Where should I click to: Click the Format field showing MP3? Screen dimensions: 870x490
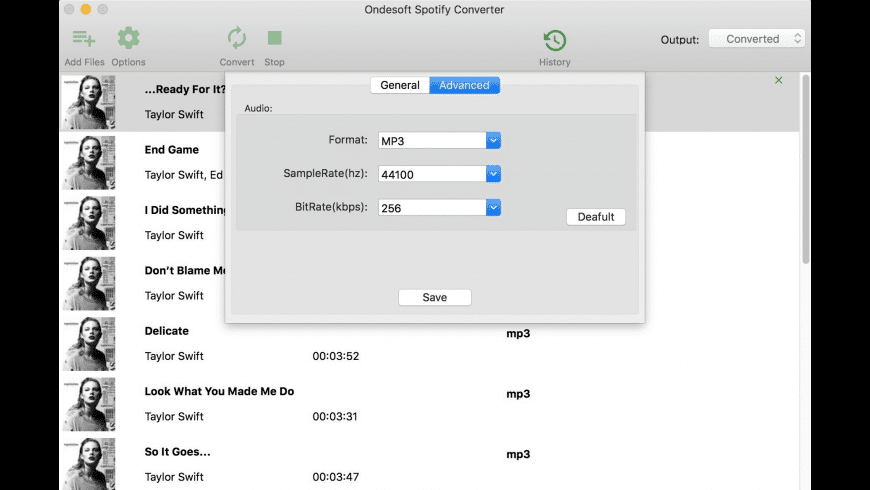(x=432, y=140)
